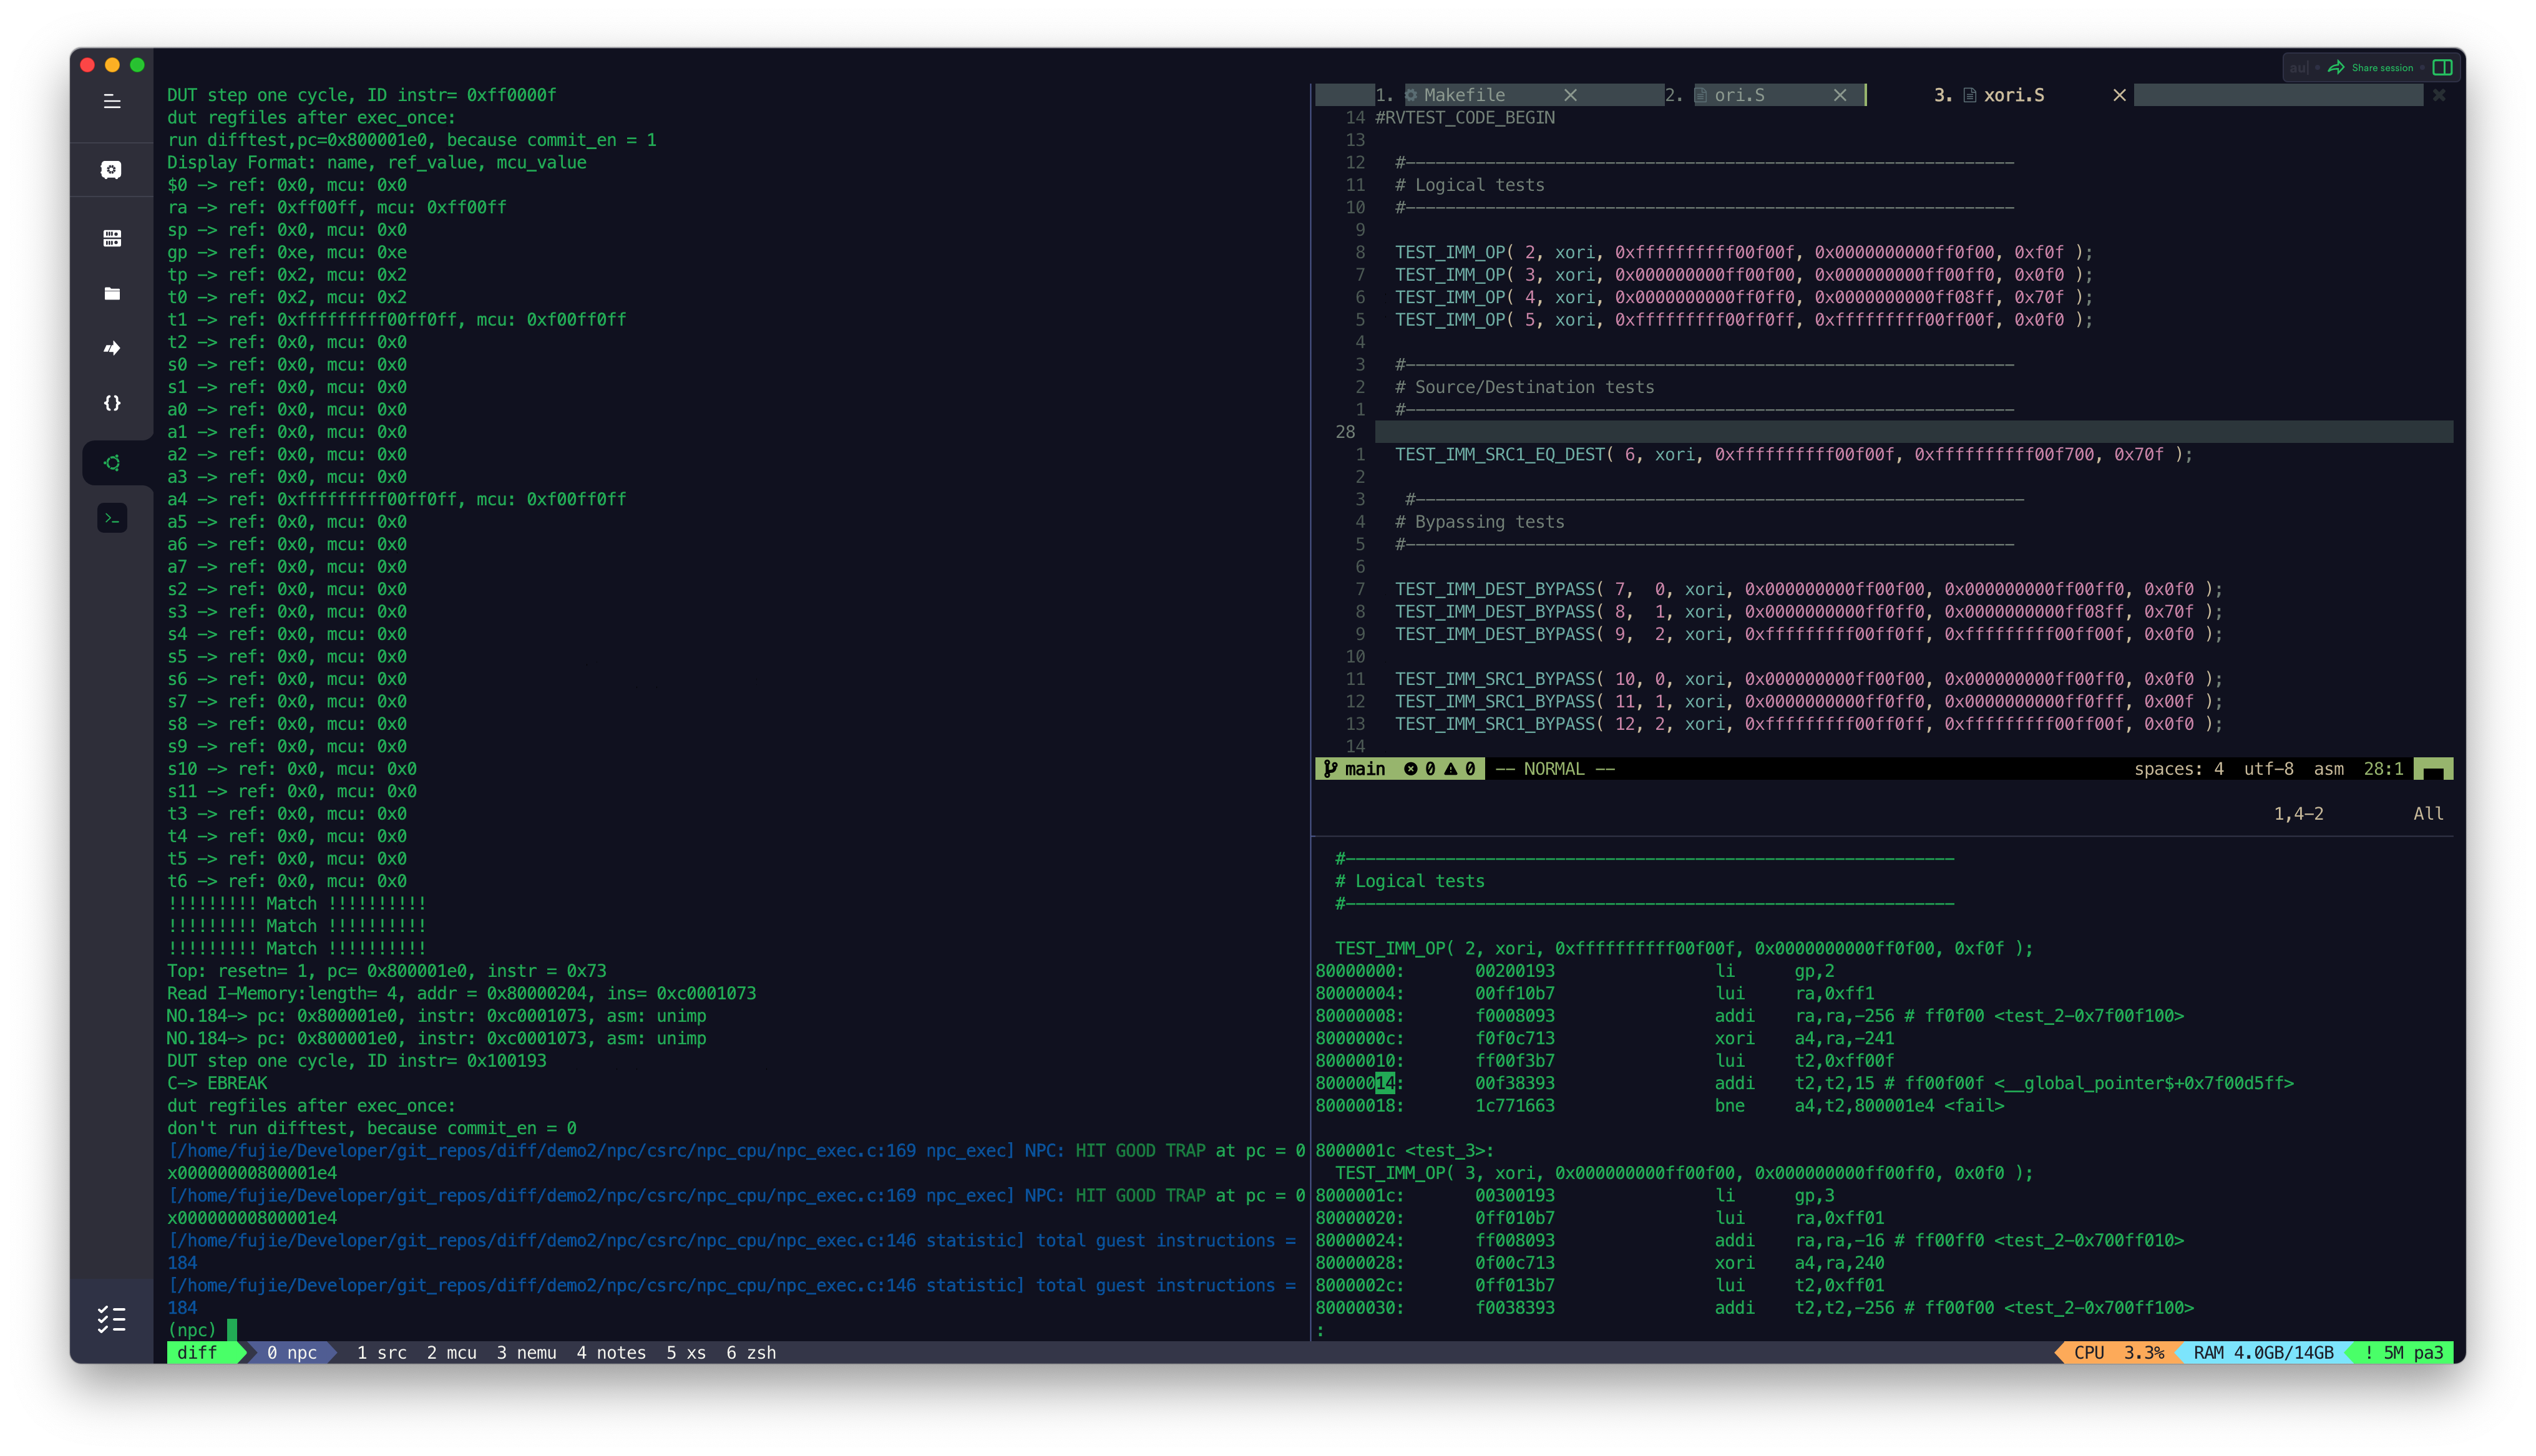
Task: Select tmux window '5 xs'
Action: (x=686, y=1353)
